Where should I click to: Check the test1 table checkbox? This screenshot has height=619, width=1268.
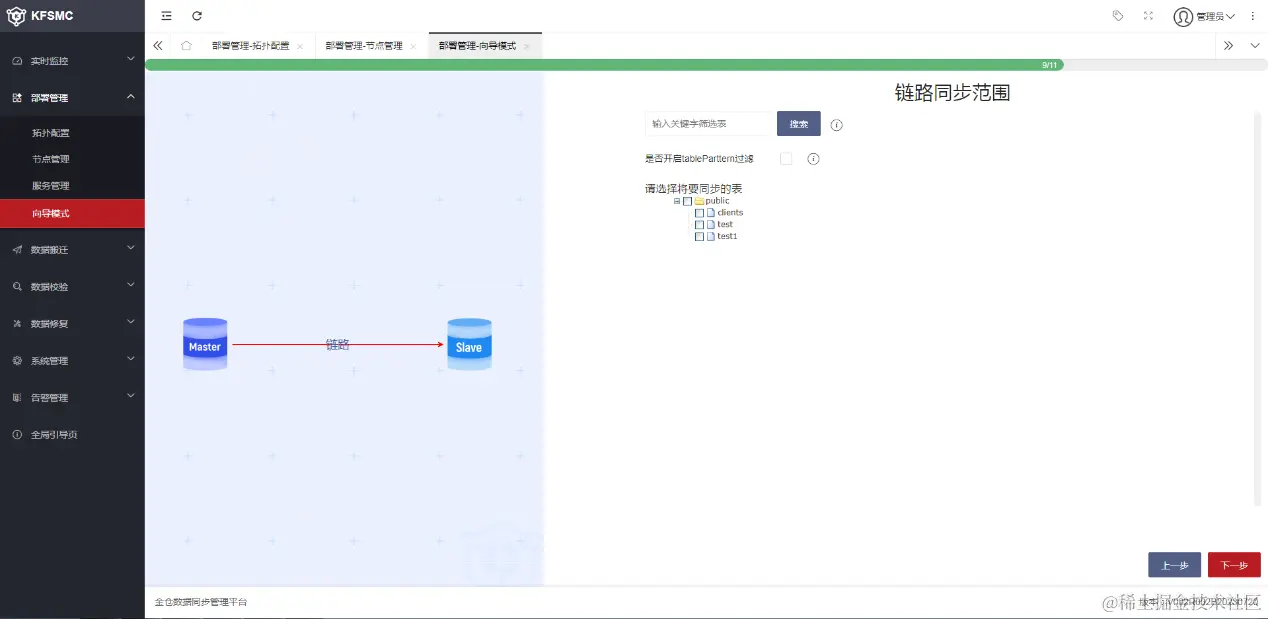[x=699, y=237]
